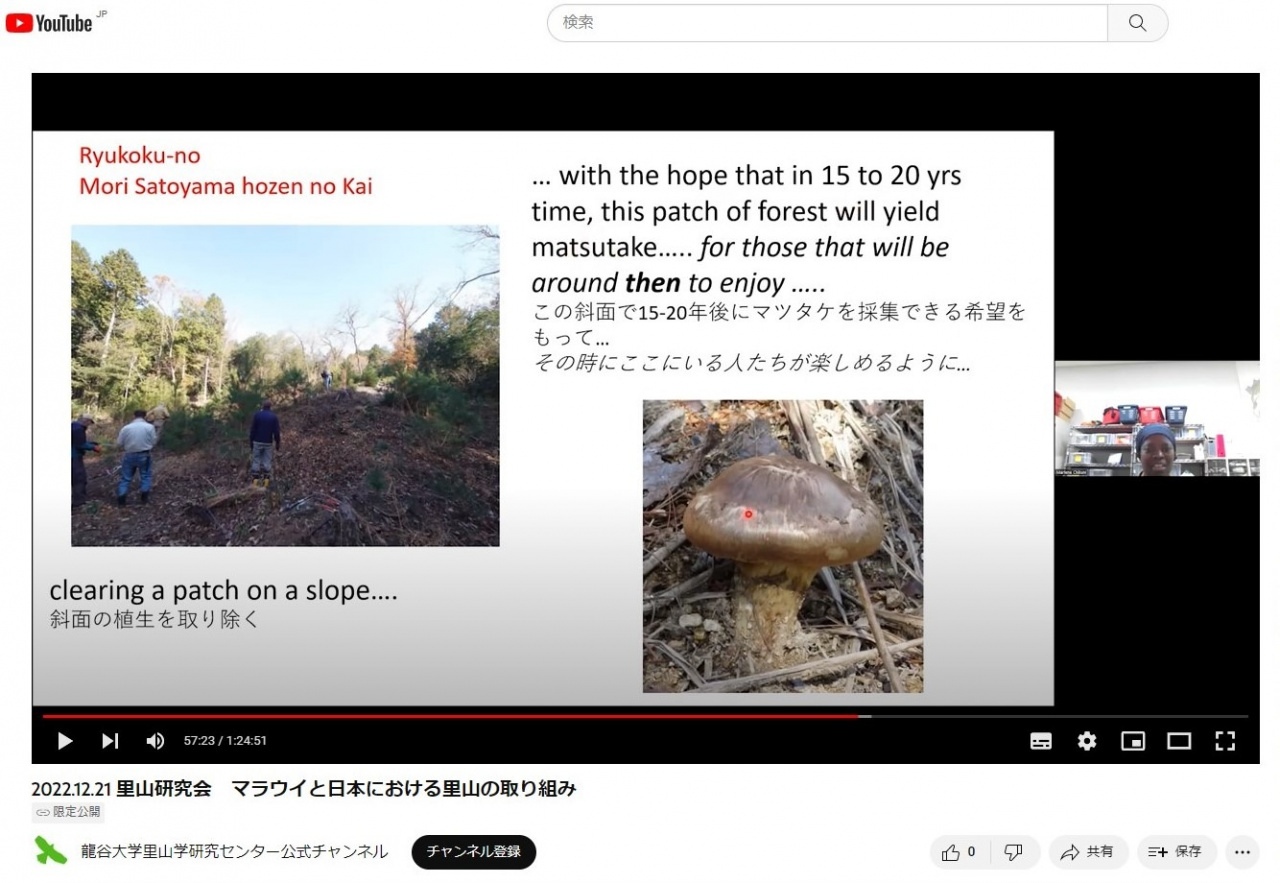Switch to theater mode view

click(1179, 741)
